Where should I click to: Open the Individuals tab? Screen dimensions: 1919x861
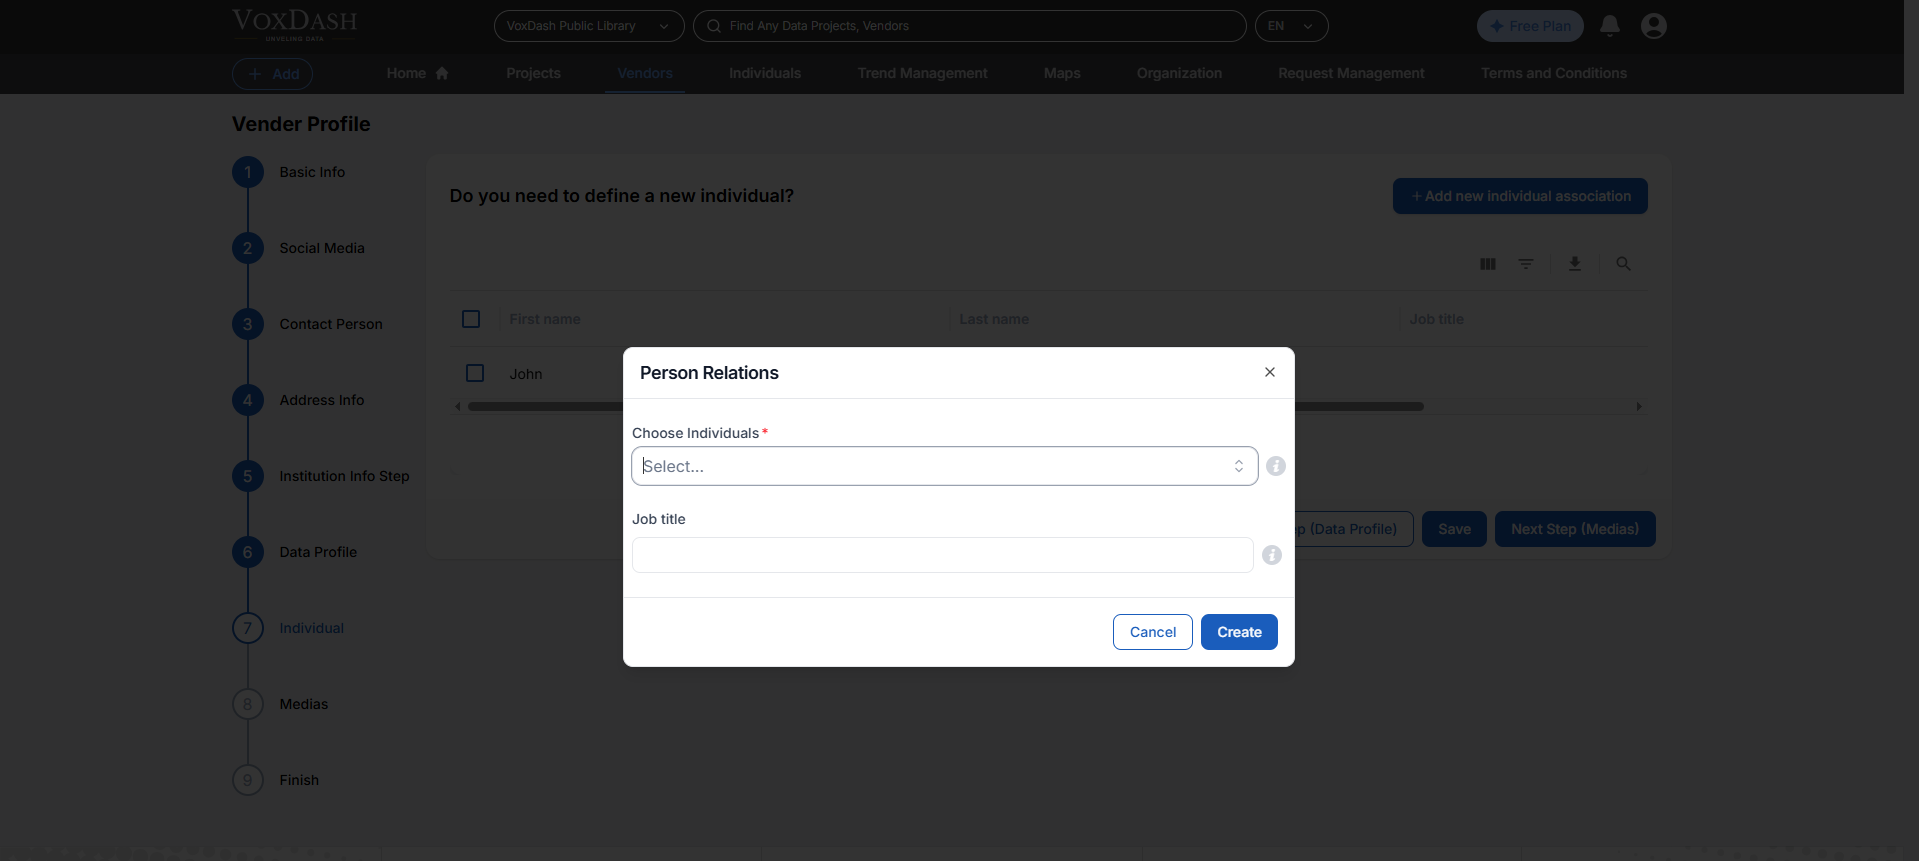click(765, 73)
